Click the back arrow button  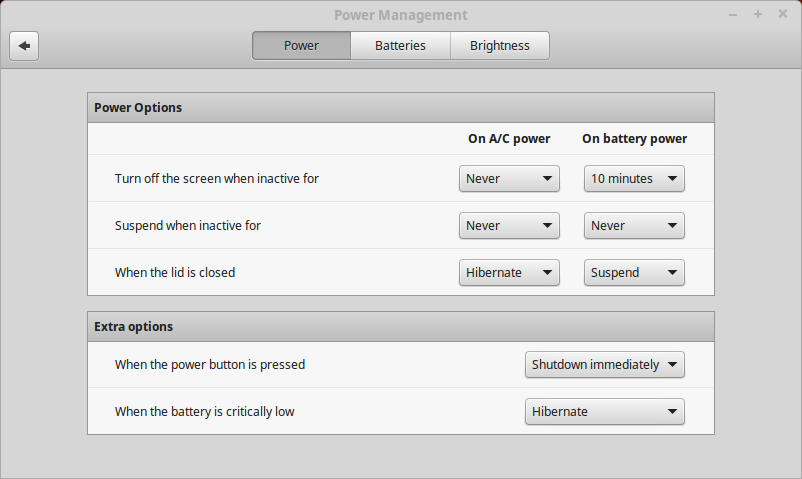(x=24, y=46)
